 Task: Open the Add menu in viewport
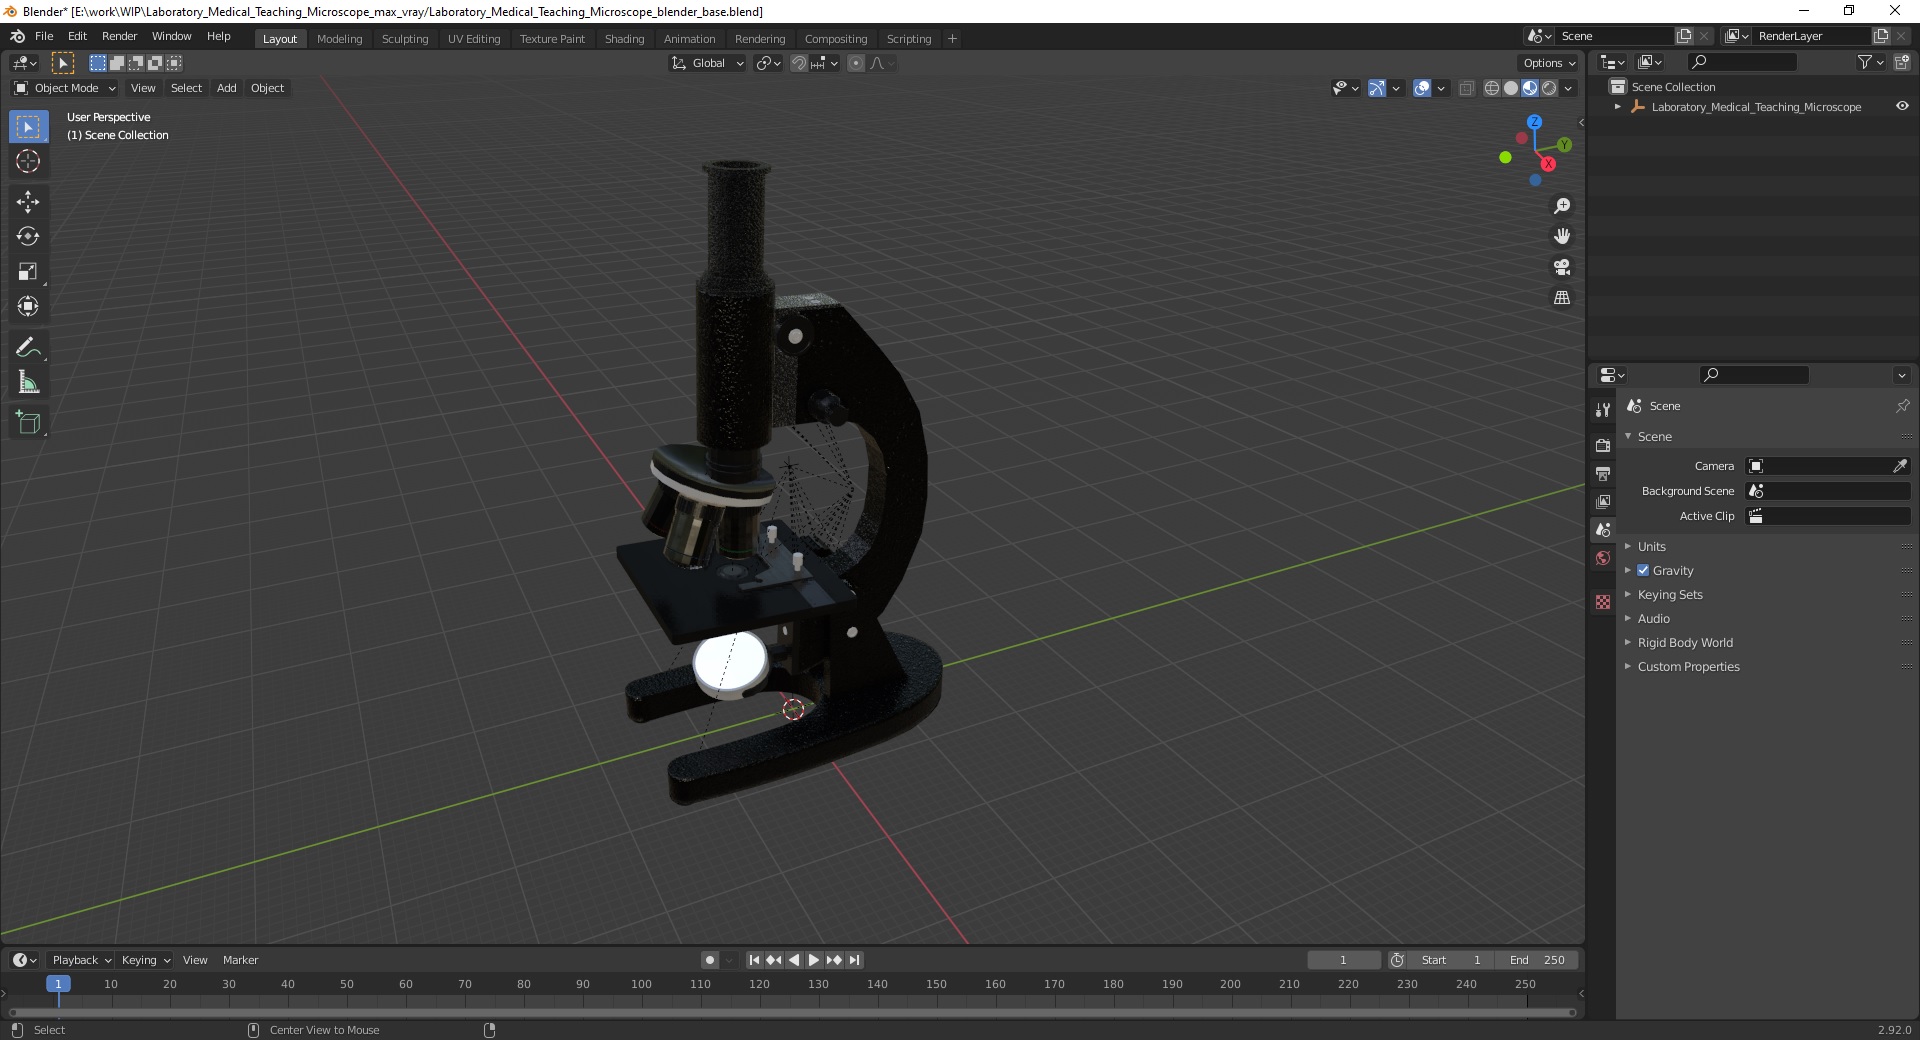[x=227, y=88]
